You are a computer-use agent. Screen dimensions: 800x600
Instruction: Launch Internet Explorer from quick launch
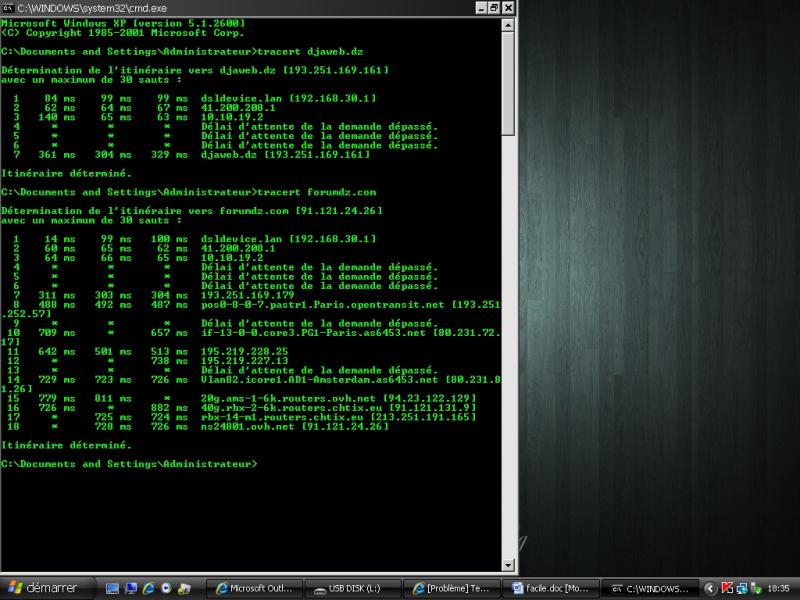point(148,588)
